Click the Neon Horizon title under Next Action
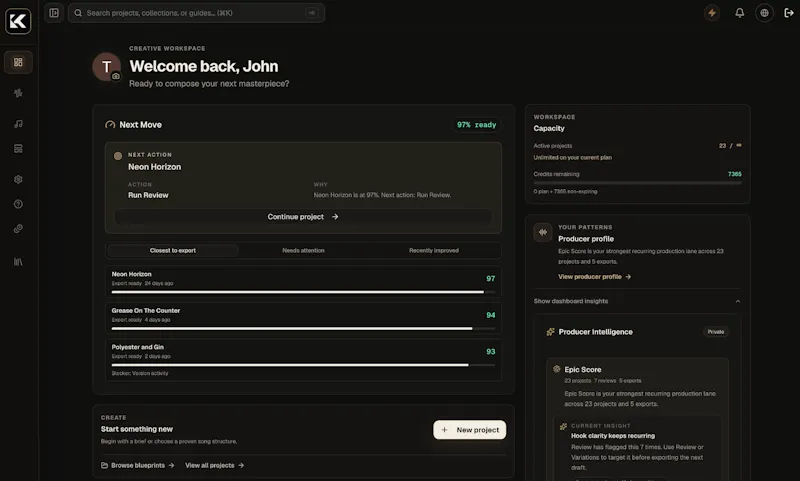 (x=155, y=167)
